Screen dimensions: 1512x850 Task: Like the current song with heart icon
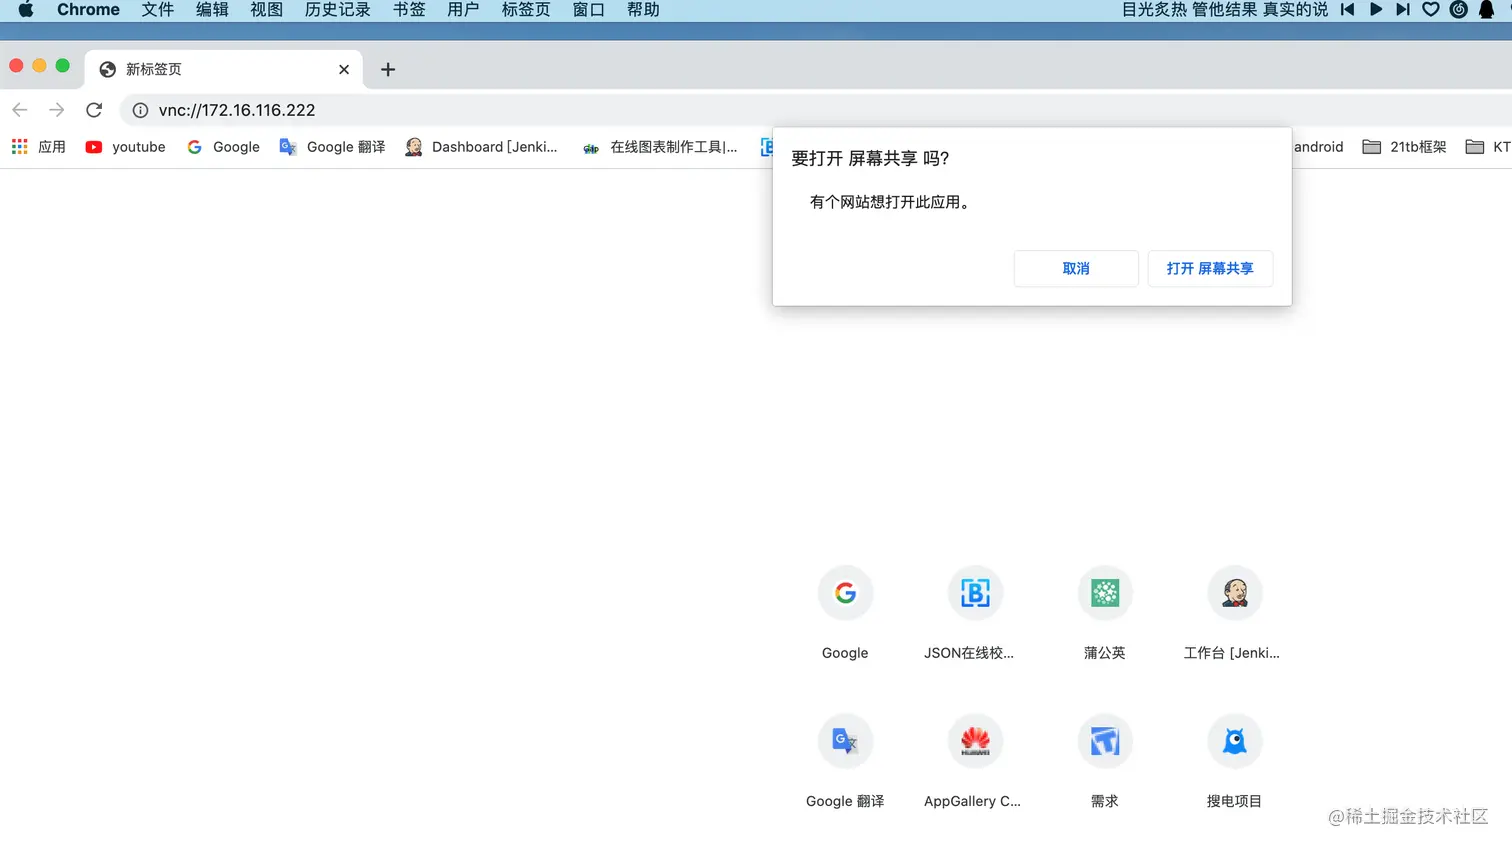(x=1431, y=10)
